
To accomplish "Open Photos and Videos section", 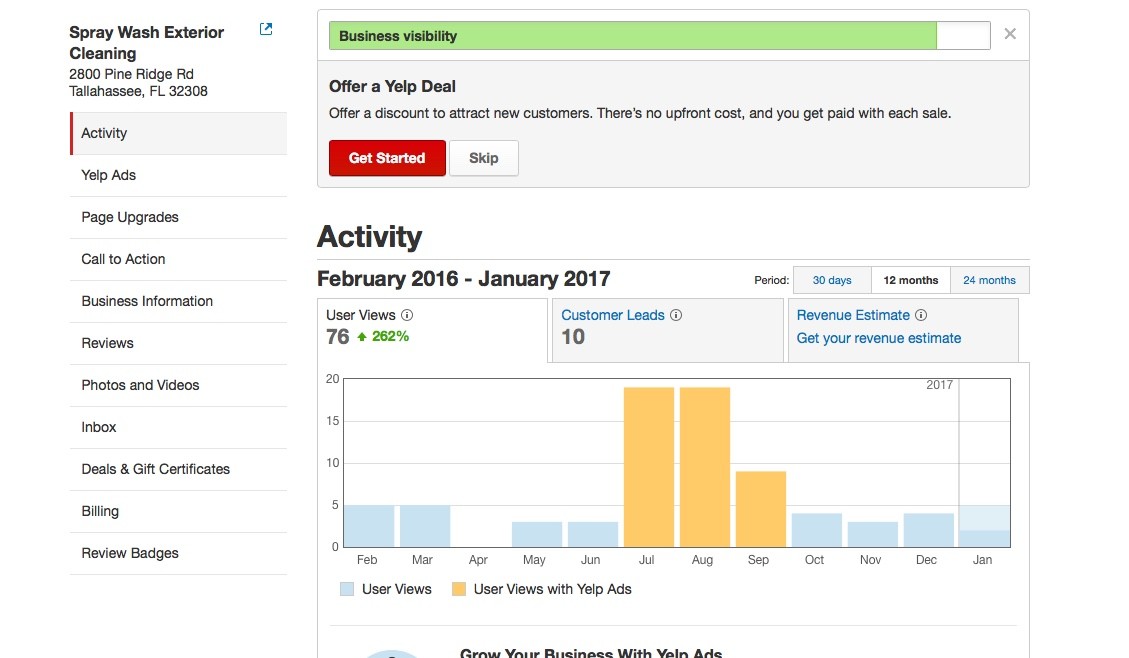I will (x=179, y=385).
